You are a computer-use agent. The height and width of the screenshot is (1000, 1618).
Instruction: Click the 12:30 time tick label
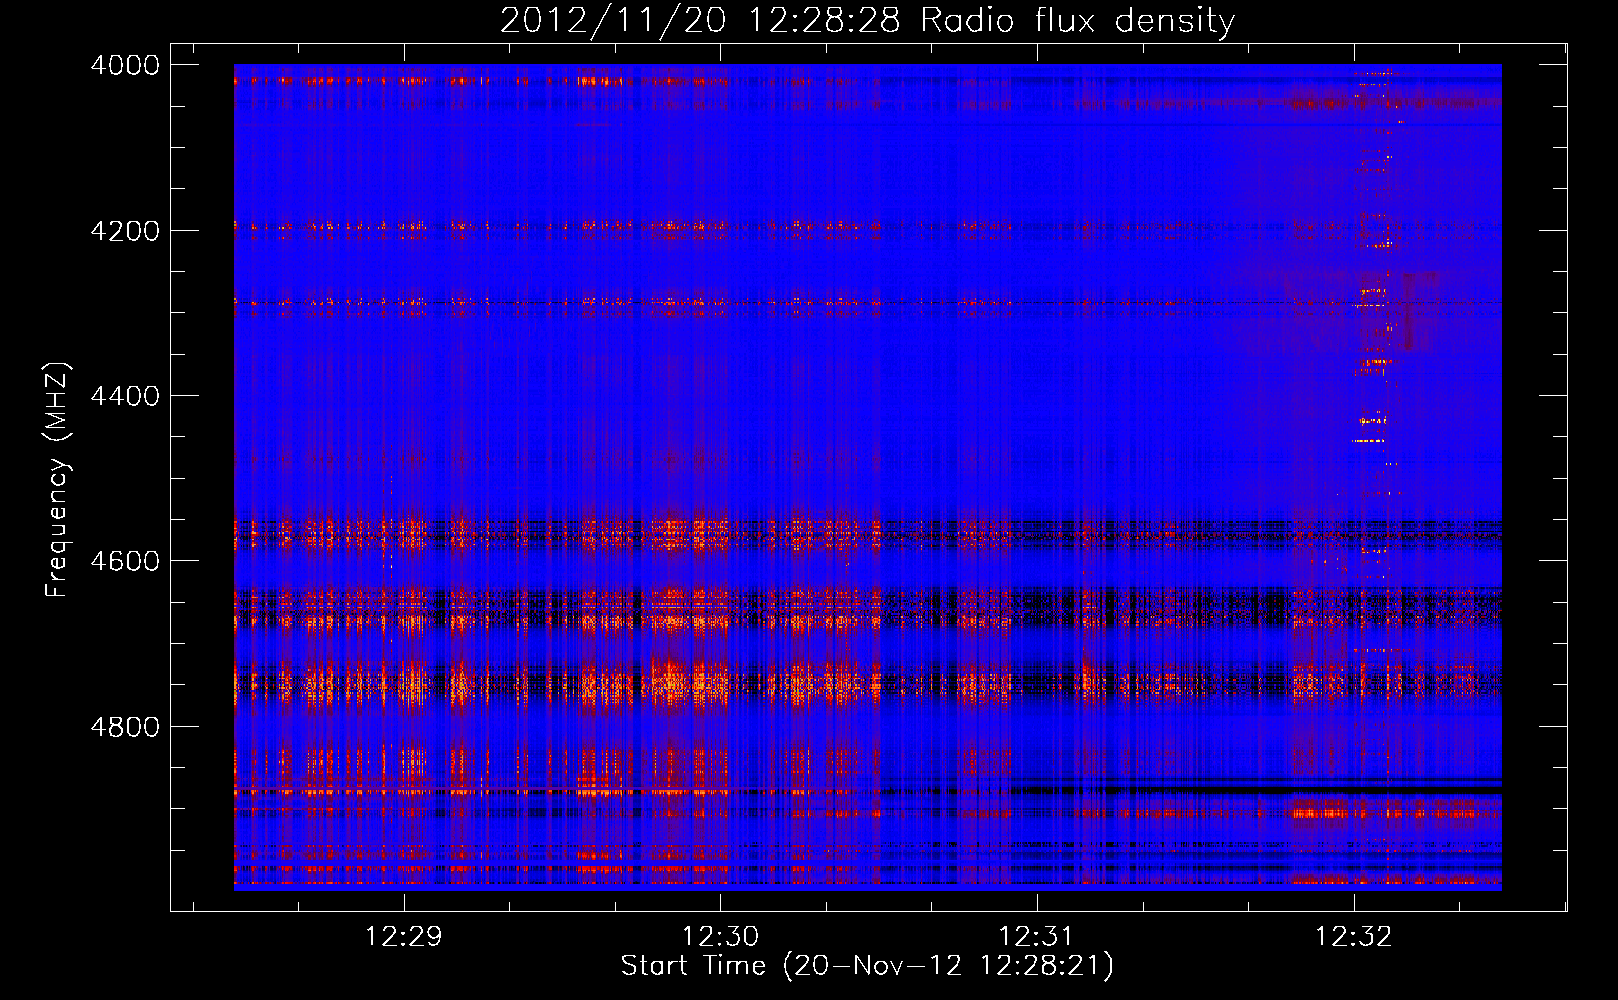point(720,937)
